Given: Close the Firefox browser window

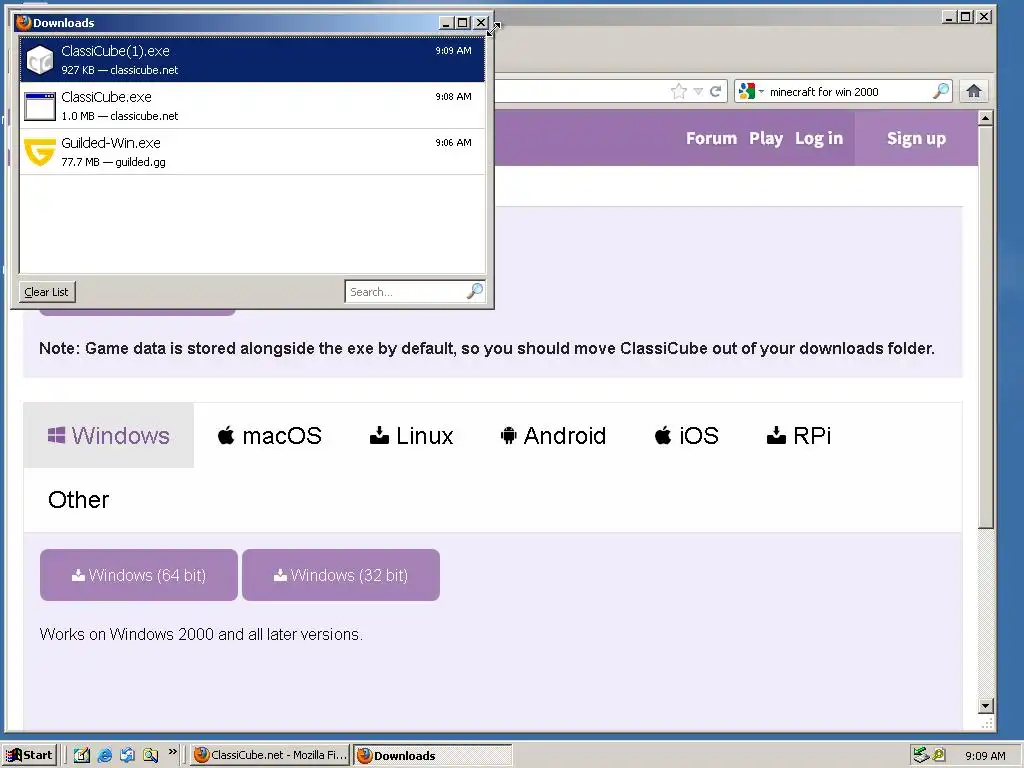Looking at the screenshot, I should [x=984, y=17].
